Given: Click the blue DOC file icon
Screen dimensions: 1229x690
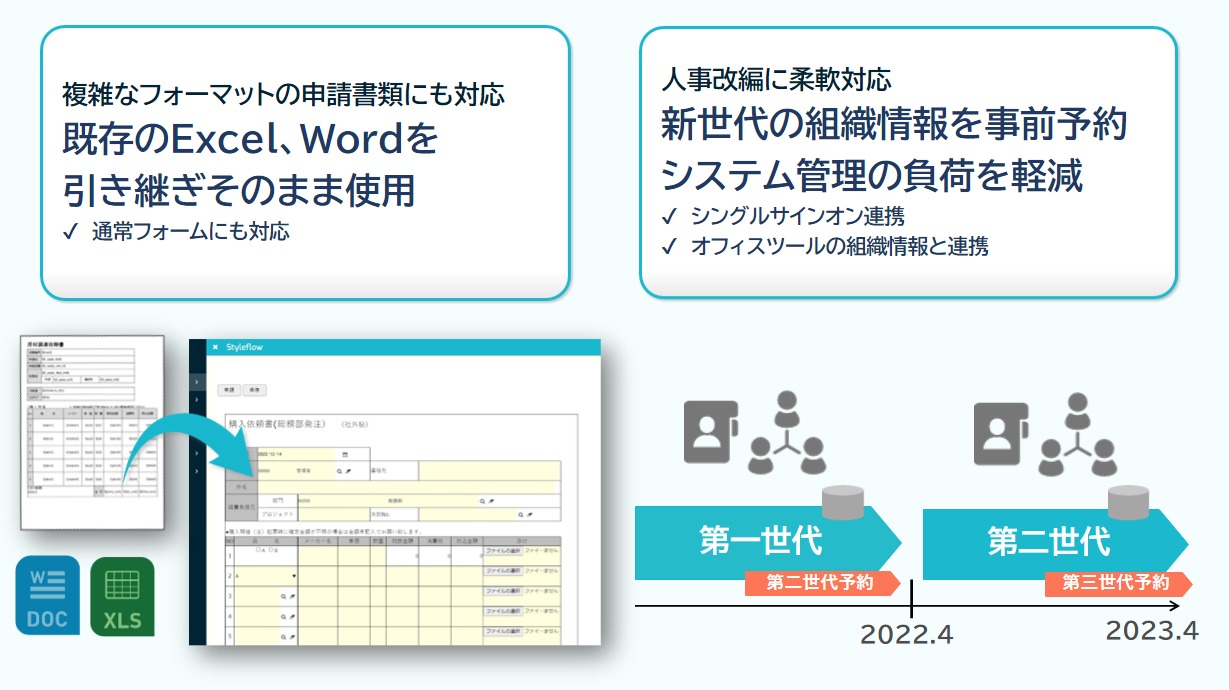Looking at the screenshot, I should click(47, 595).
